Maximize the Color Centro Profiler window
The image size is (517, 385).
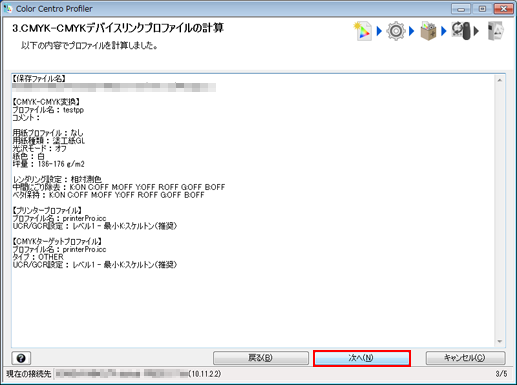[x=482, y=9]
